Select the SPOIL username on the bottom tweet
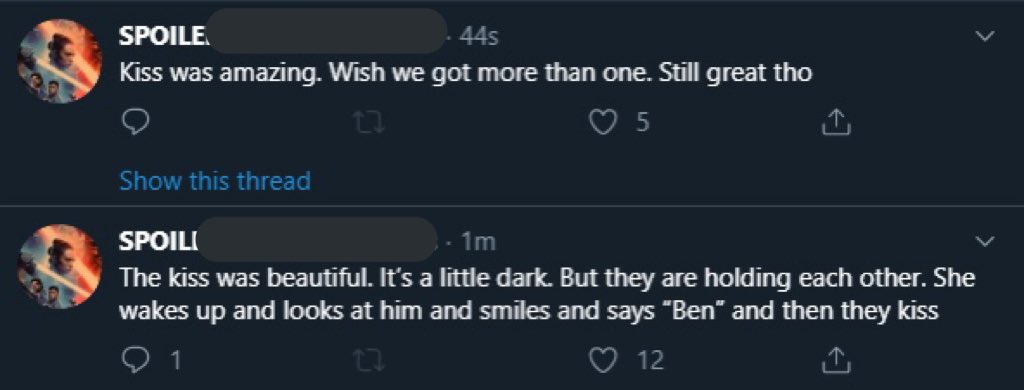This screenshot has height=390, width=1024. click(157, 242)
